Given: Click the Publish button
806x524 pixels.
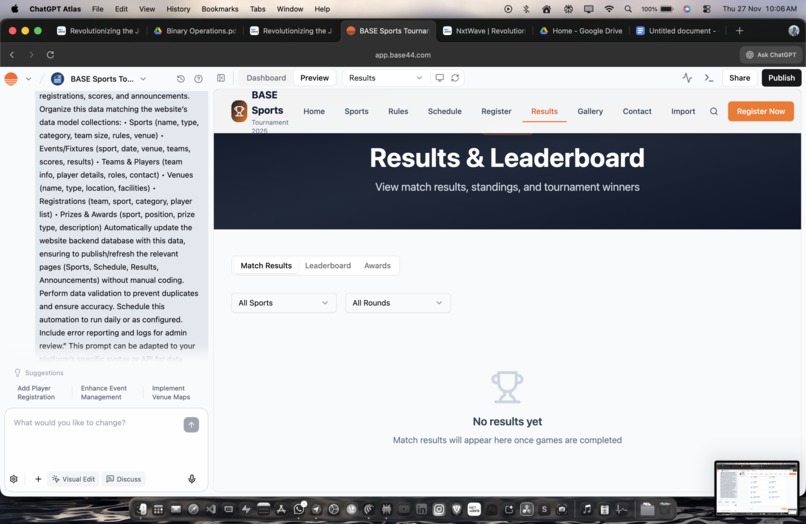Looking at the screenshot, I should click(781, 78).
